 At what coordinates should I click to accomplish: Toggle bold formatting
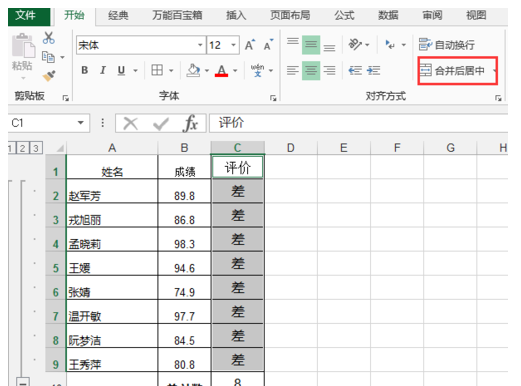click(85, 70)
